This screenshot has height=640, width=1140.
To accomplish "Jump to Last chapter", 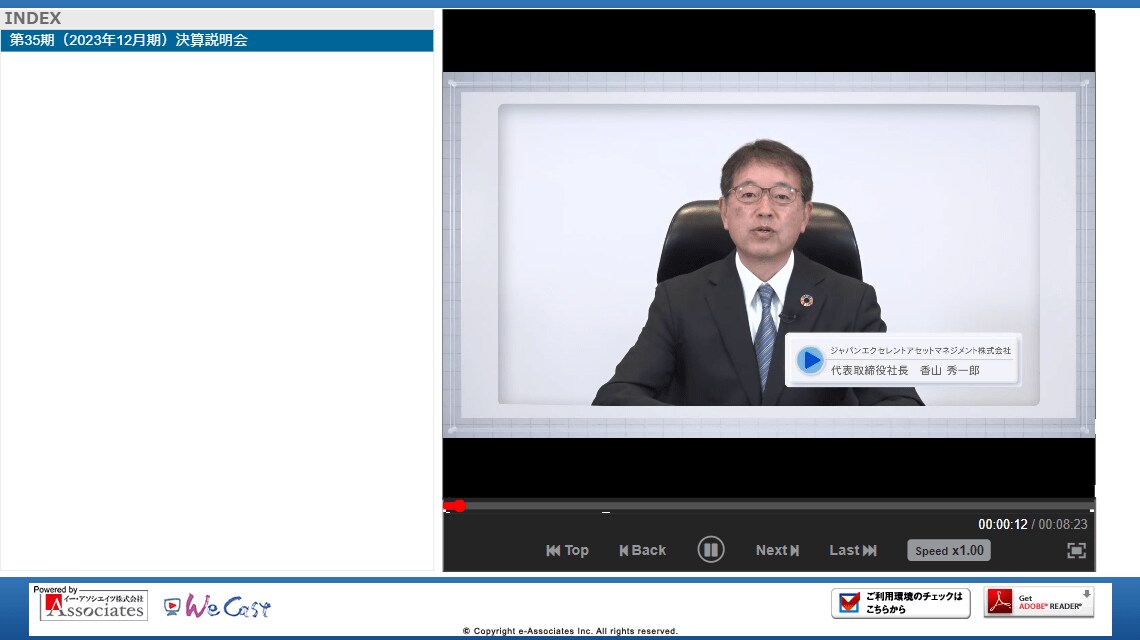I will [x=852, y=550].
